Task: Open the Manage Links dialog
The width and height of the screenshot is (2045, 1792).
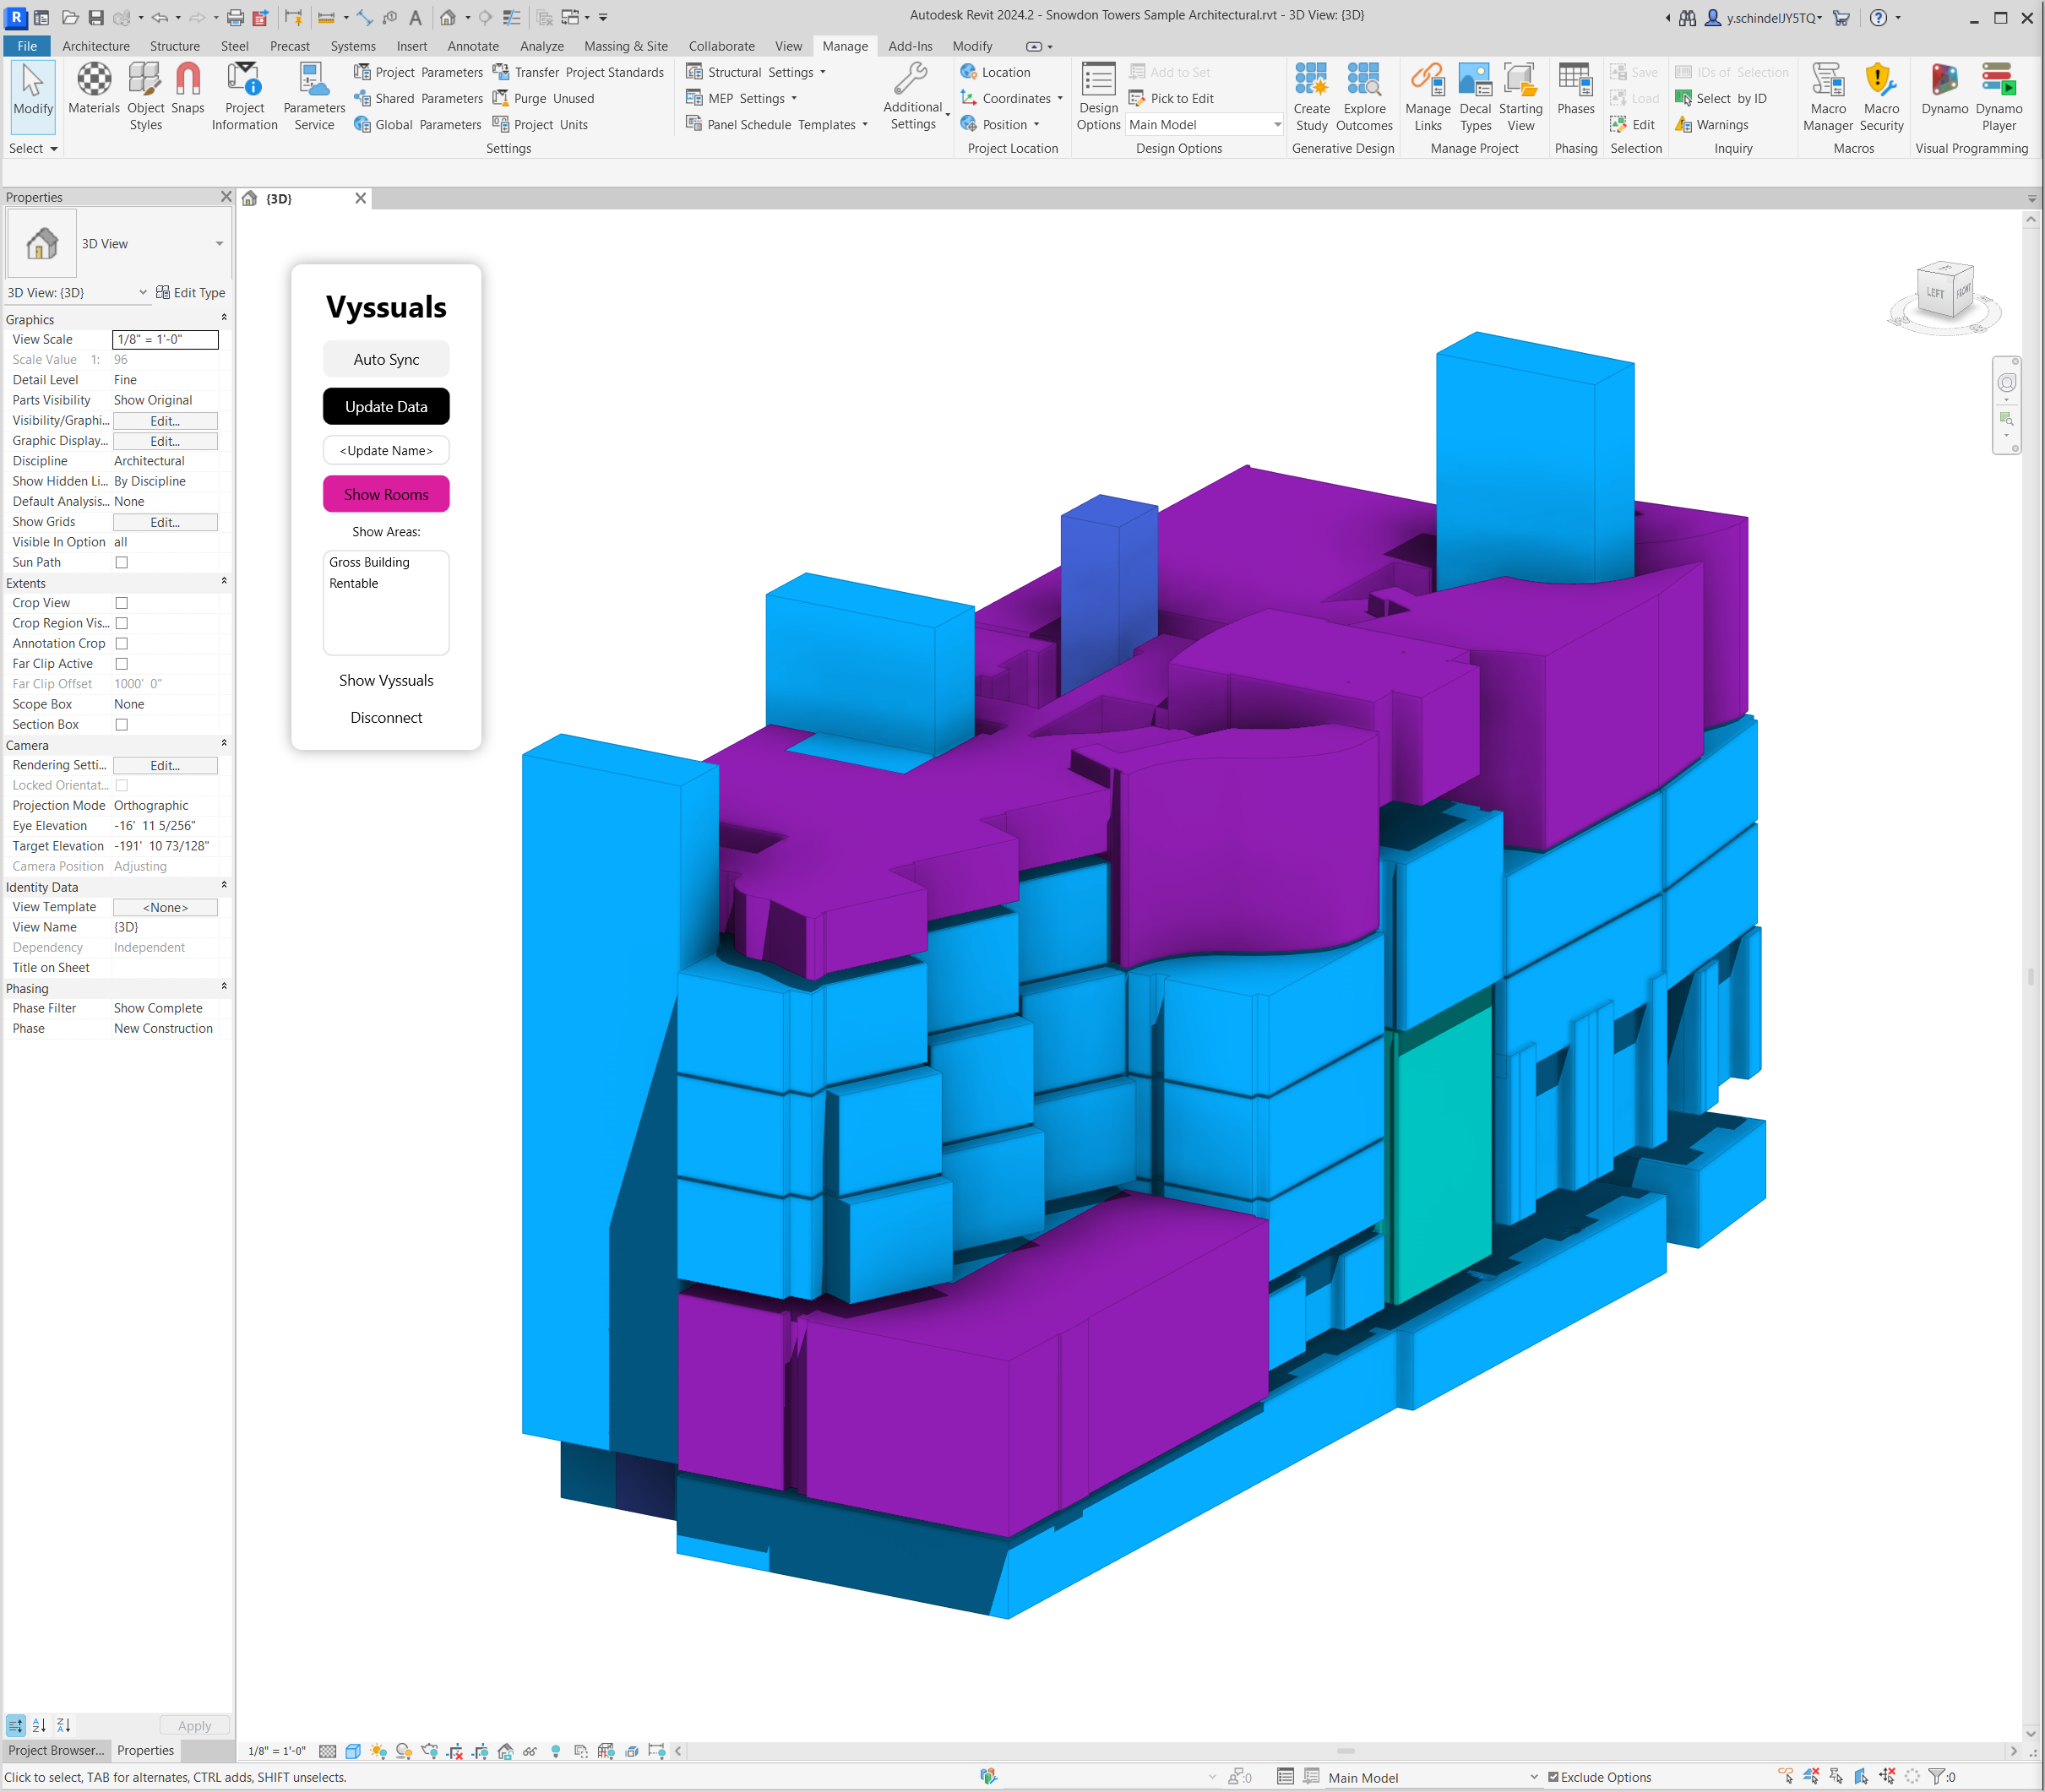Action: point(1427,97)
